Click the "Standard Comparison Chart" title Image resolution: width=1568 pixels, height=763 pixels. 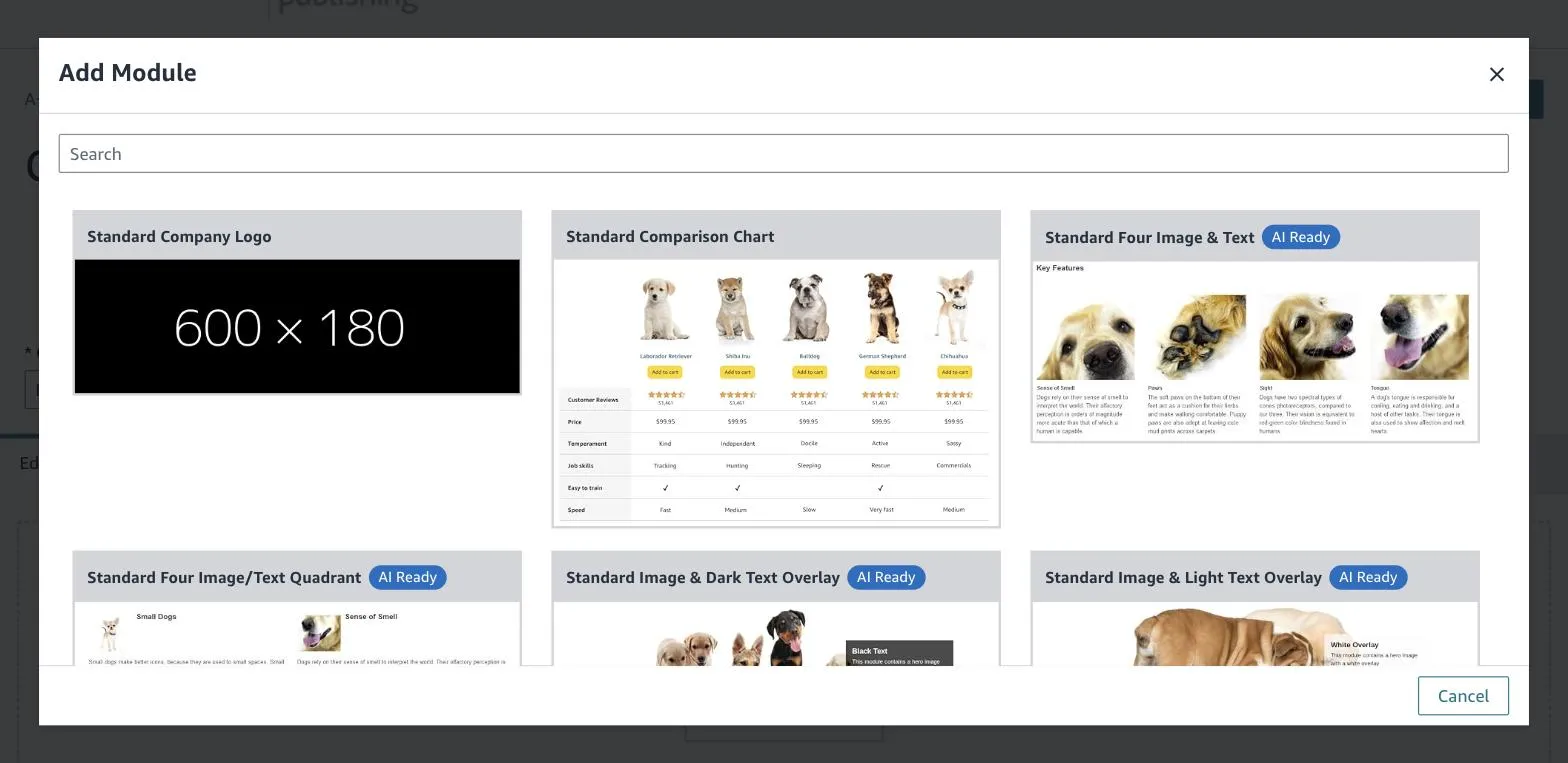click(670, 237)
